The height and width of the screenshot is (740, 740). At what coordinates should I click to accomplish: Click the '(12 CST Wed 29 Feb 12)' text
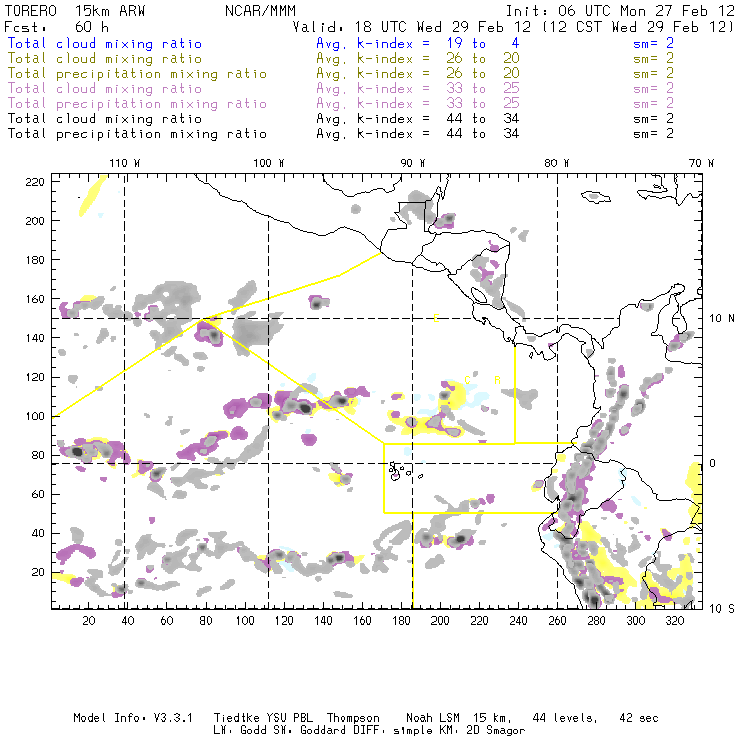(x=638, y=27)
